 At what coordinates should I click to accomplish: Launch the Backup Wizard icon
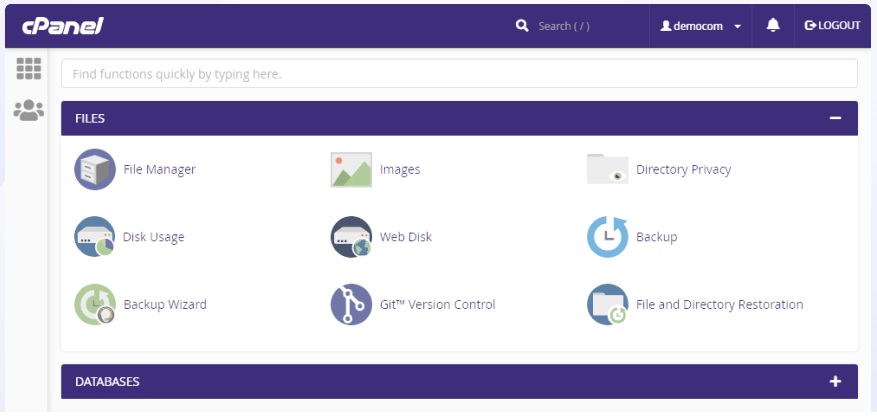coord(95,305)
